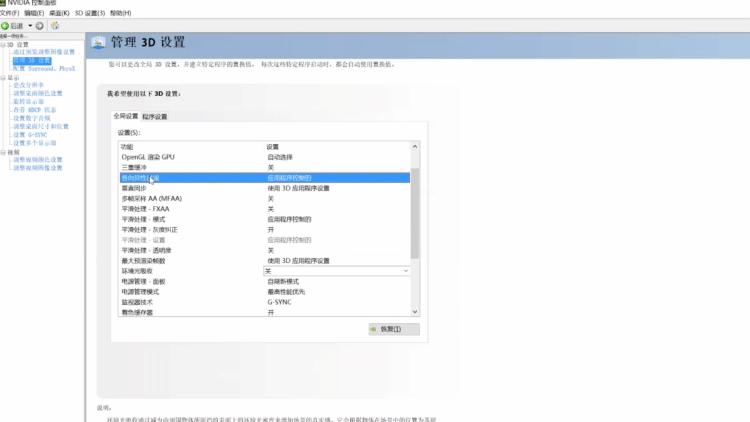
Task: Open the 编辑(E) menu
Action: click(33, 13)
